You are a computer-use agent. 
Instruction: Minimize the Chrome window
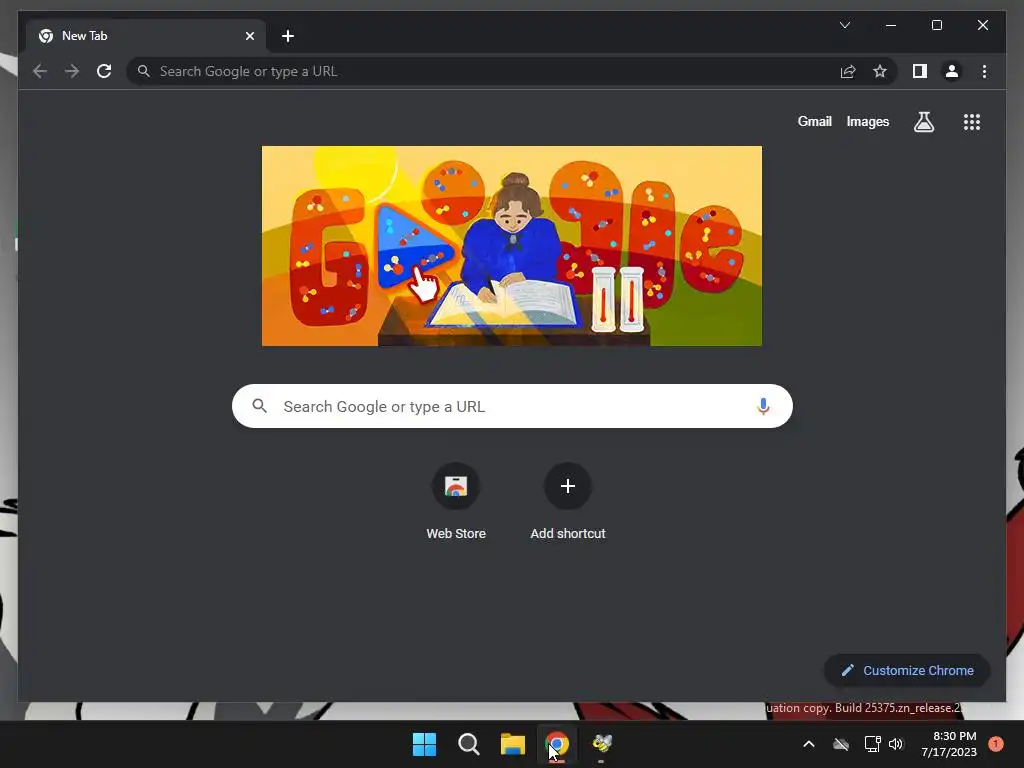[891, 25]
